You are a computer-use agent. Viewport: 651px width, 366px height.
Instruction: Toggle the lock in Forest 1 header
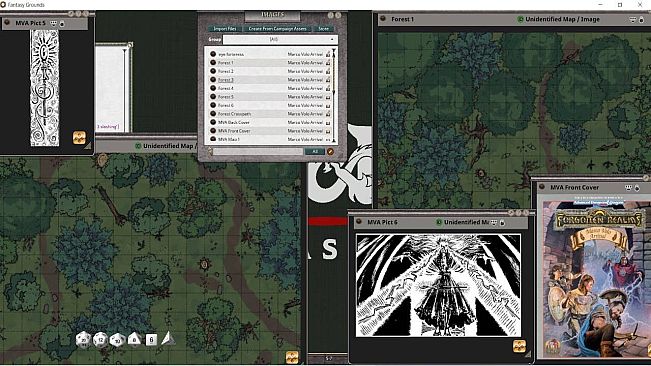coord(641,20)
